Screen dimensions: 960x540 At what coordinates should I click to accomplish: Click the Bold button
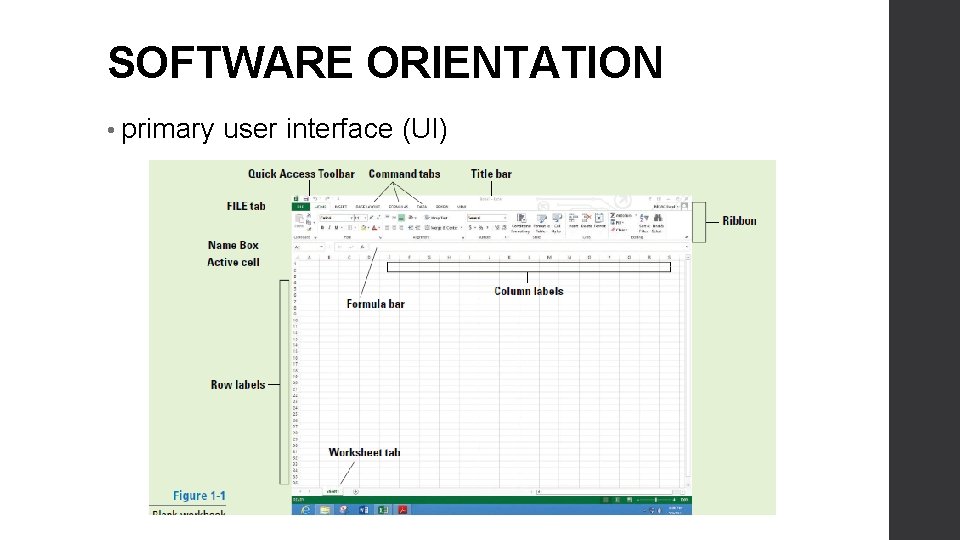(x=322, y=228)
